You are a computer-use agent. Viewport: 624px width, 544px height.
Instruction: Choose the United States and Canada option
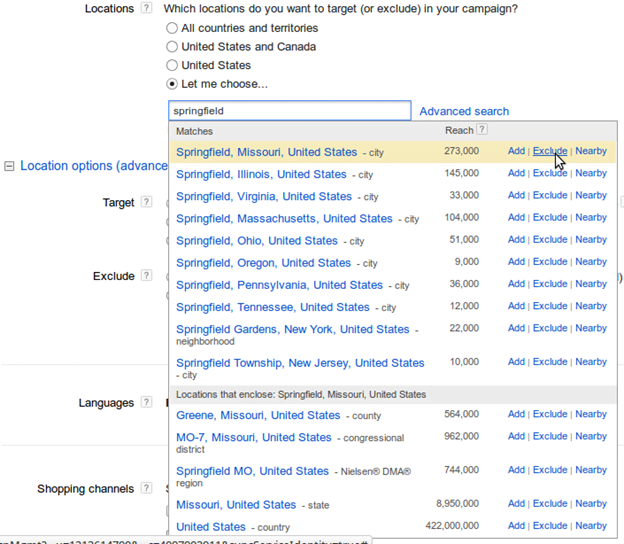coord(172,47)
